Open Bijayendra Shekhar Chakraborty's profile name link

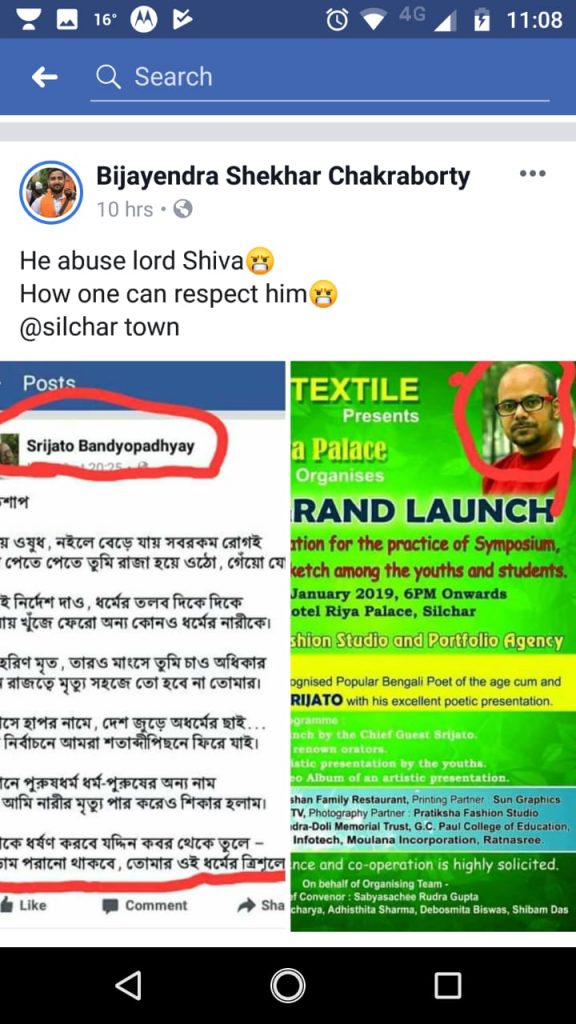283,176
